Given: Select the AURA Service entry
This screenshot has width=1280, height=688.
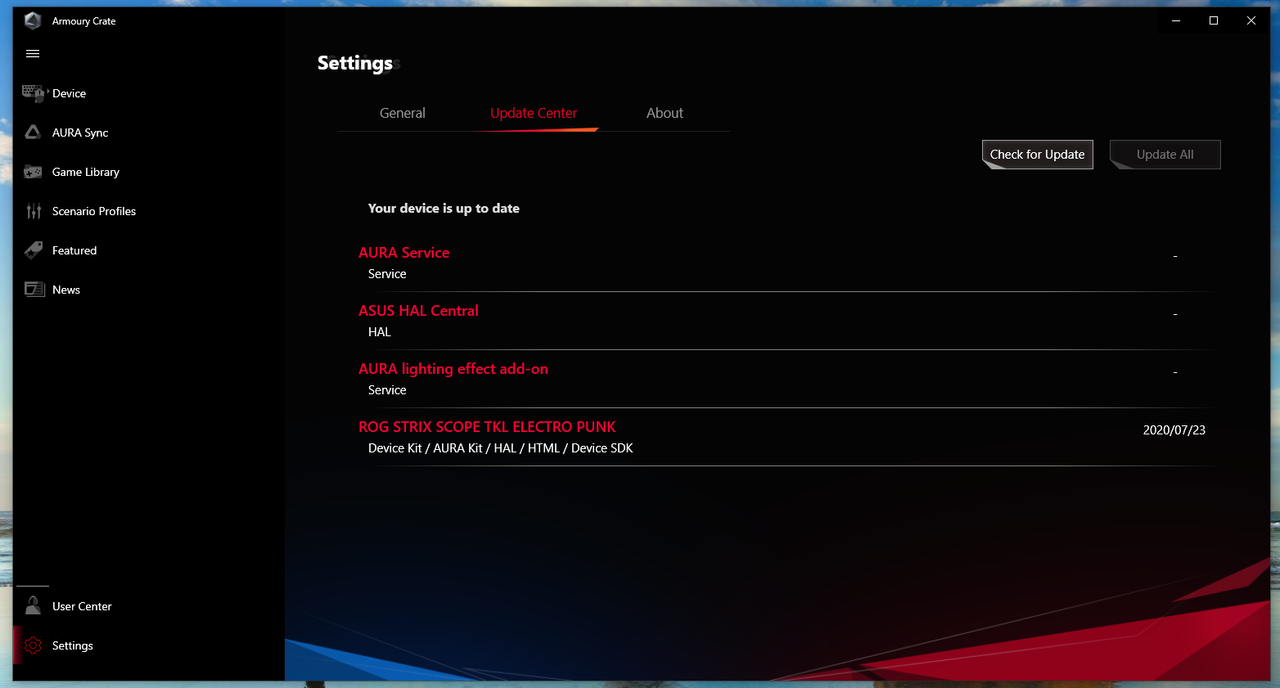Looking at the screenshot, I should tap(404, 252).
